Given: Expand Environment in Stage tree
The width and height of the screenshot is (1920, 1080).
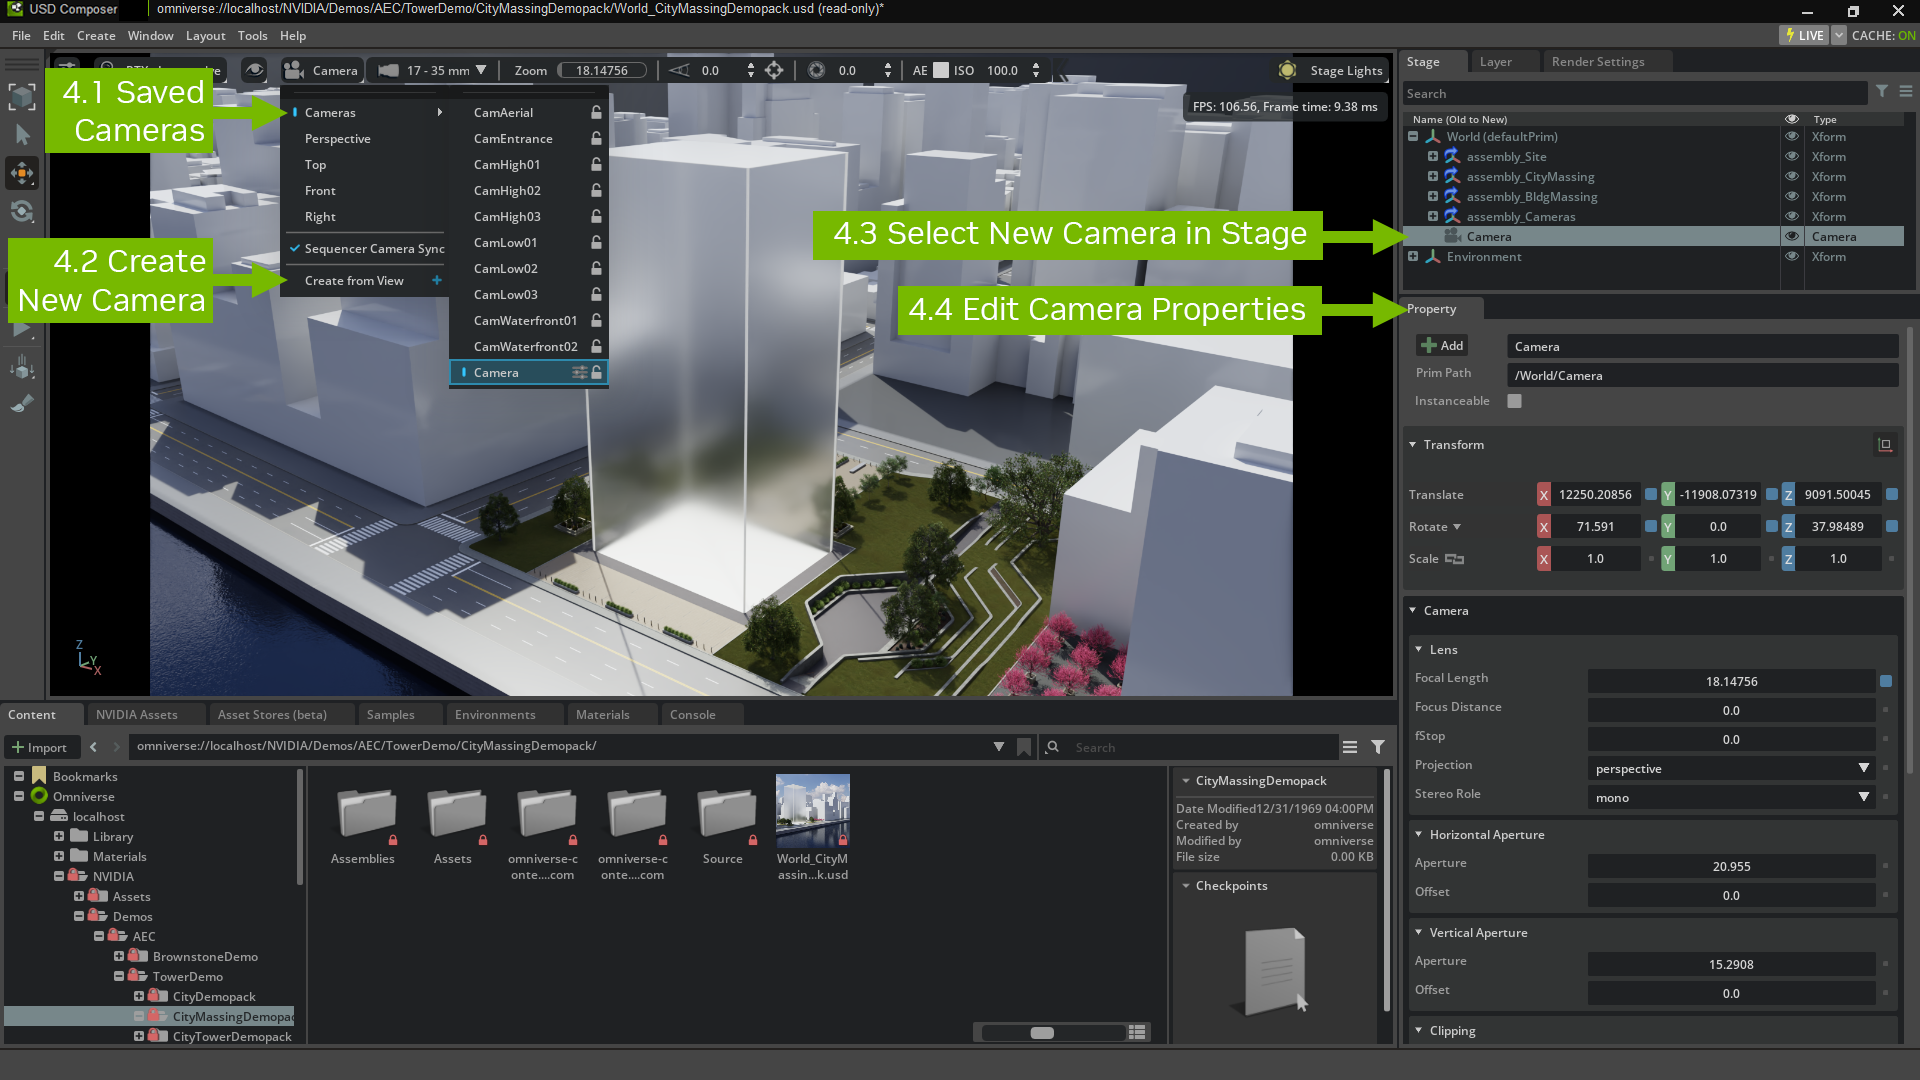Looking at the screenshot, I should 1413,256.
